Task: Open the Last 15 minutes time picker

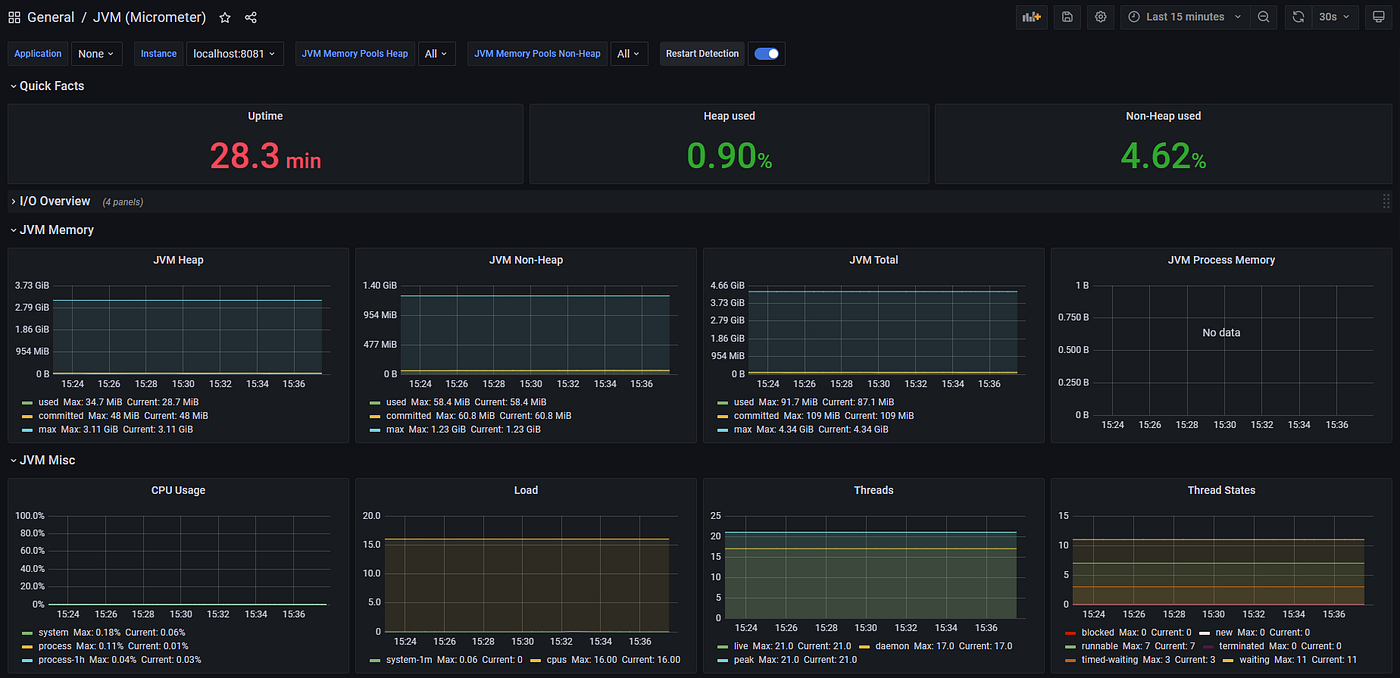Action: (x=1185, y=17)
